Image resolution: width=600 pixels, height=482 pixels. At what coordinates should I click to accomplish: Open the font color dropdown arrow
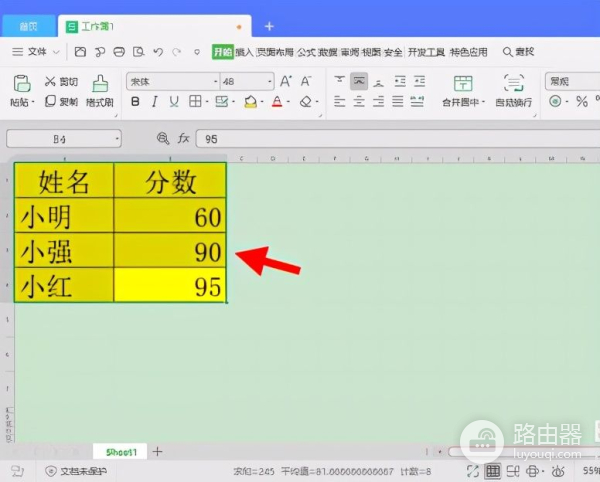pyautogui.click(x=288, y=102)
